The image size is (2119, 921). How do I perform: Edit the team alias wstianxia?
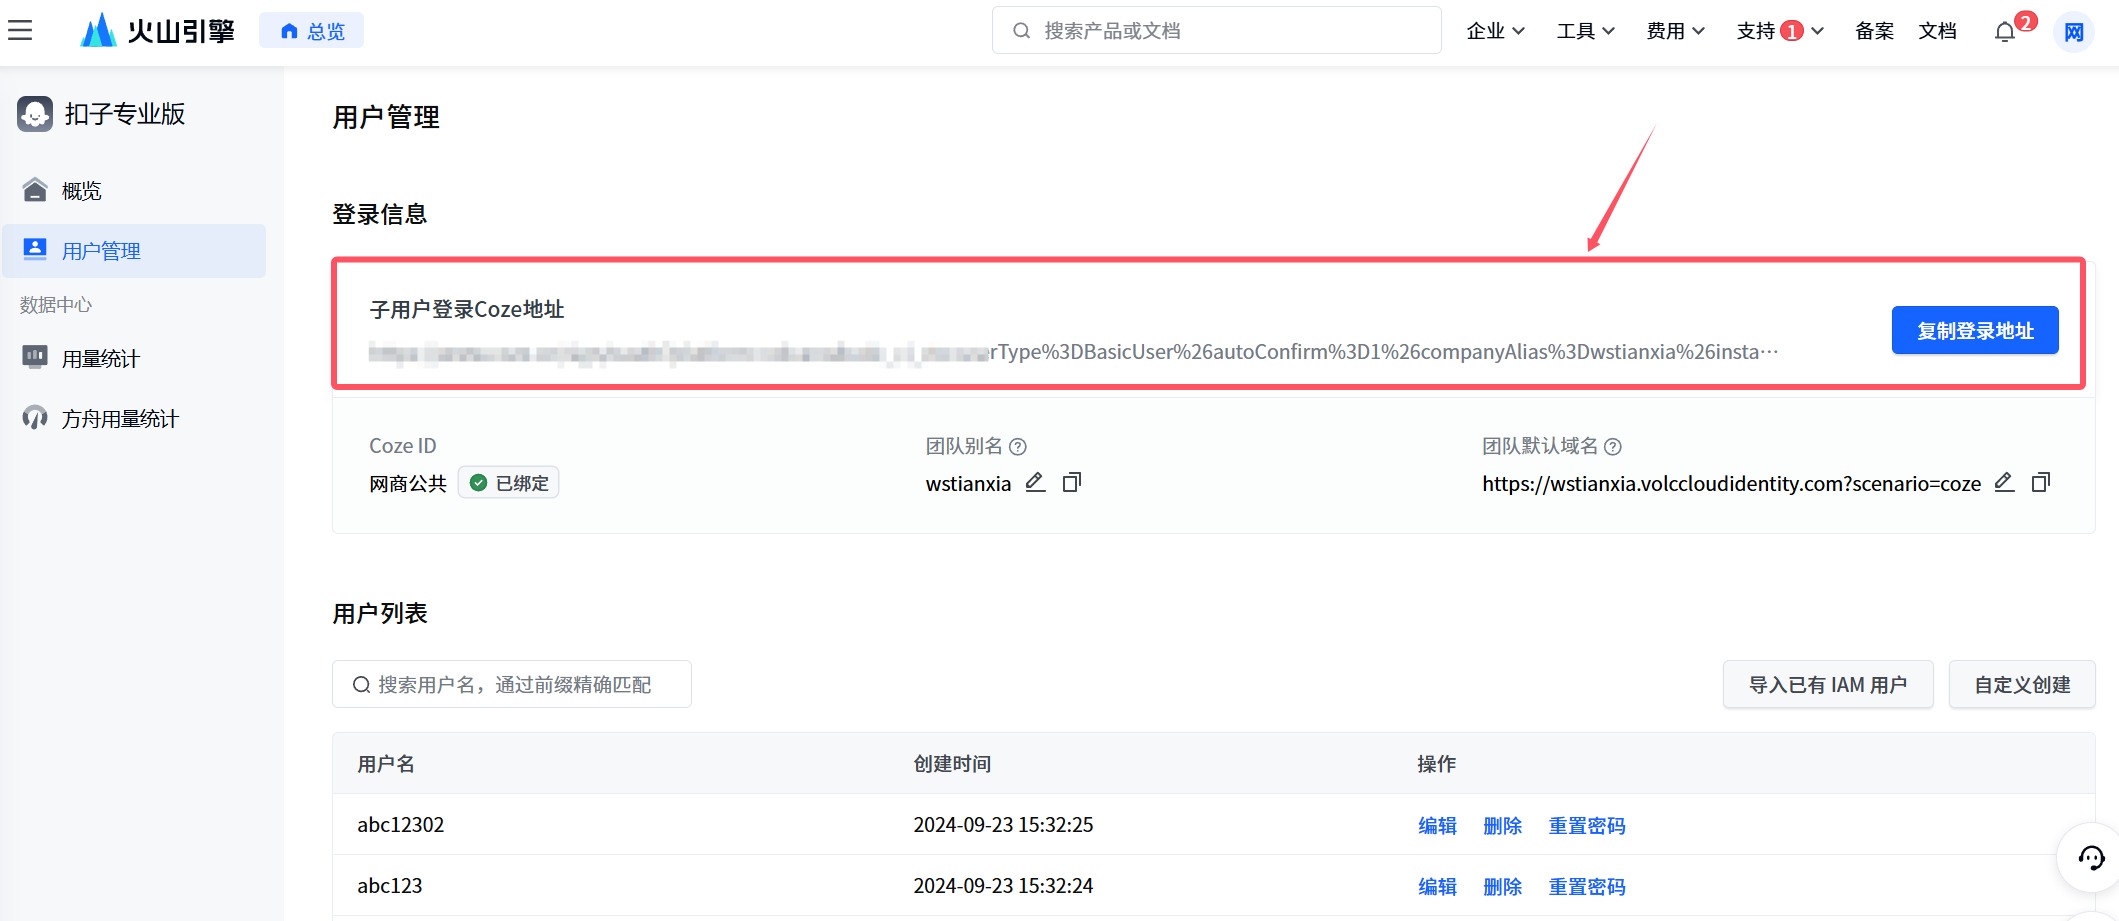(1035, 483)
